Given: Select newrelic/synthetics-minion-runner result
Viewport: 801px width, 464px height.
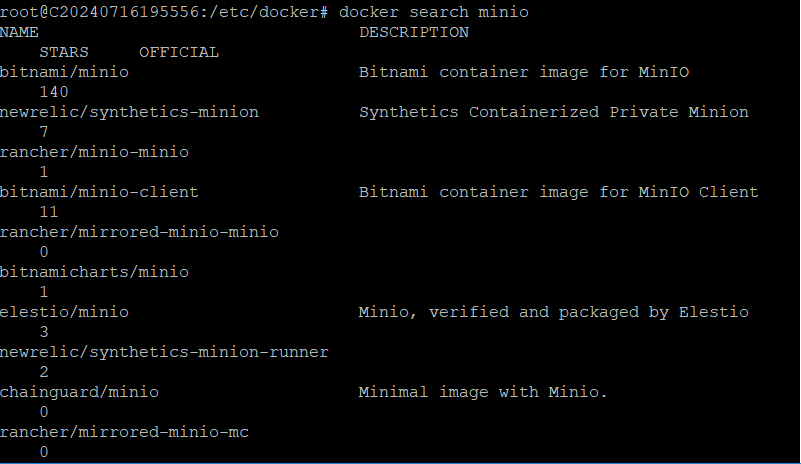Looking at the screenshot, I should (164, 352).
